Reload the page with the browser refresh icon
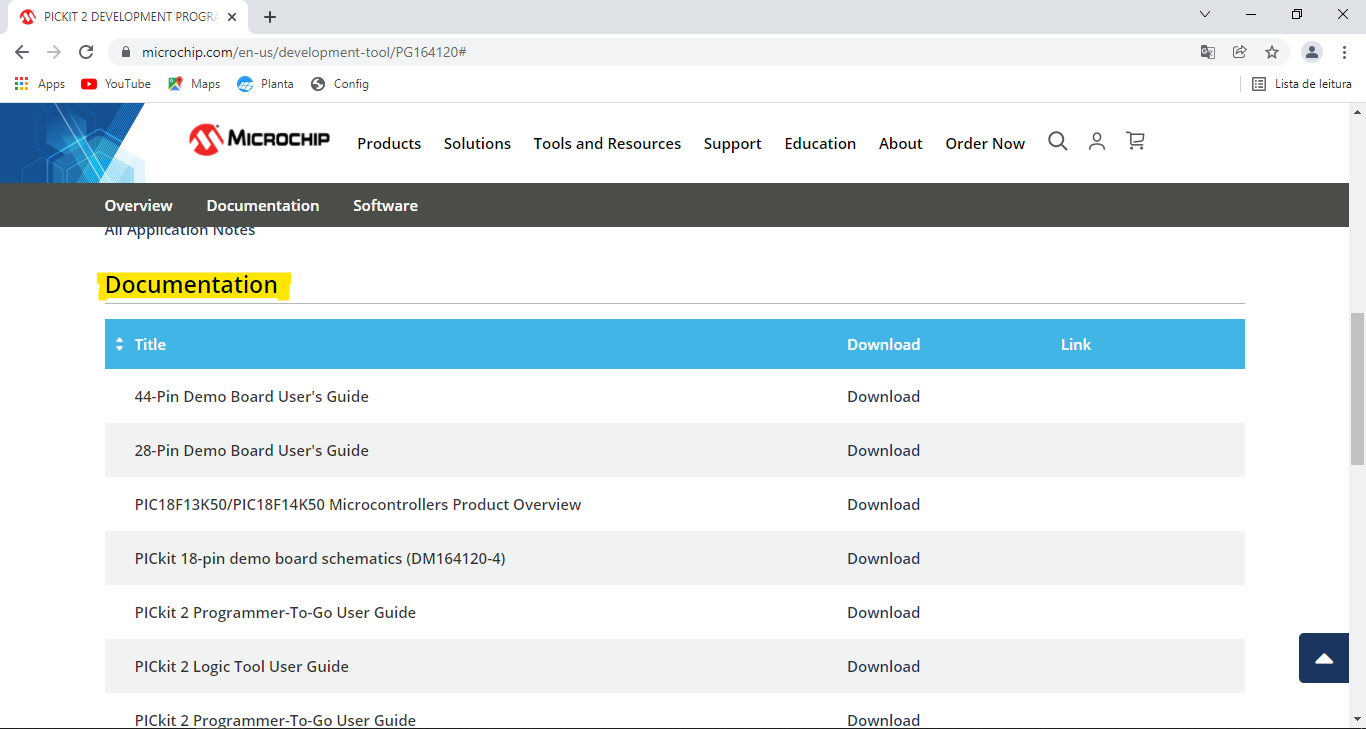1366x729 pixels. coord(86,52)
